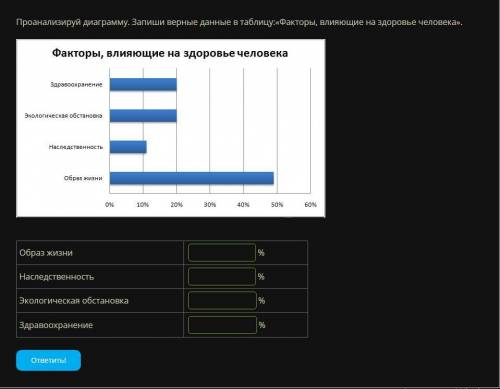
Task: Click the Наследственность bar in chart
Action: click(x=128, y=147)
